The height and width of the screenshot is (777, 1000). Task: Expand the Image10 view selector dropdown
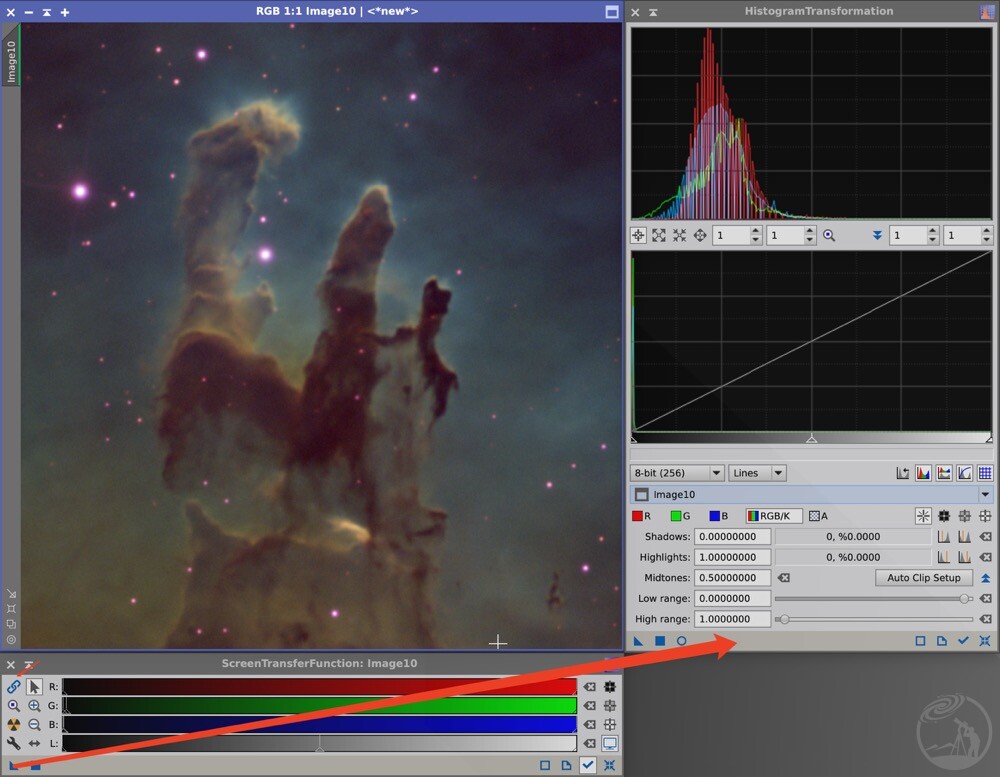(x=985, y=494)
